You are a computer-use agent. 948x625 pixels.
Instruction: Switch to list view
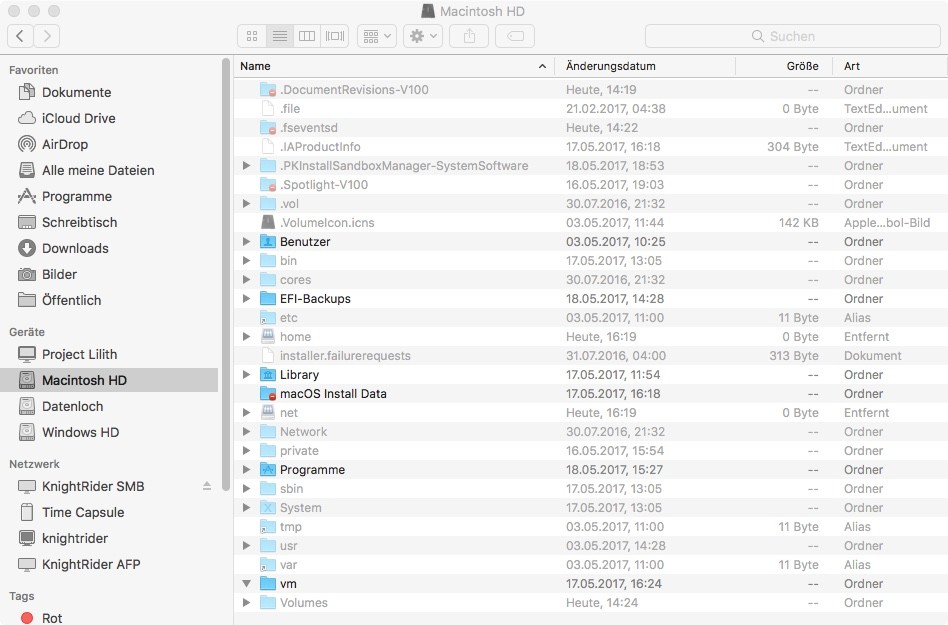click(279, 36)
